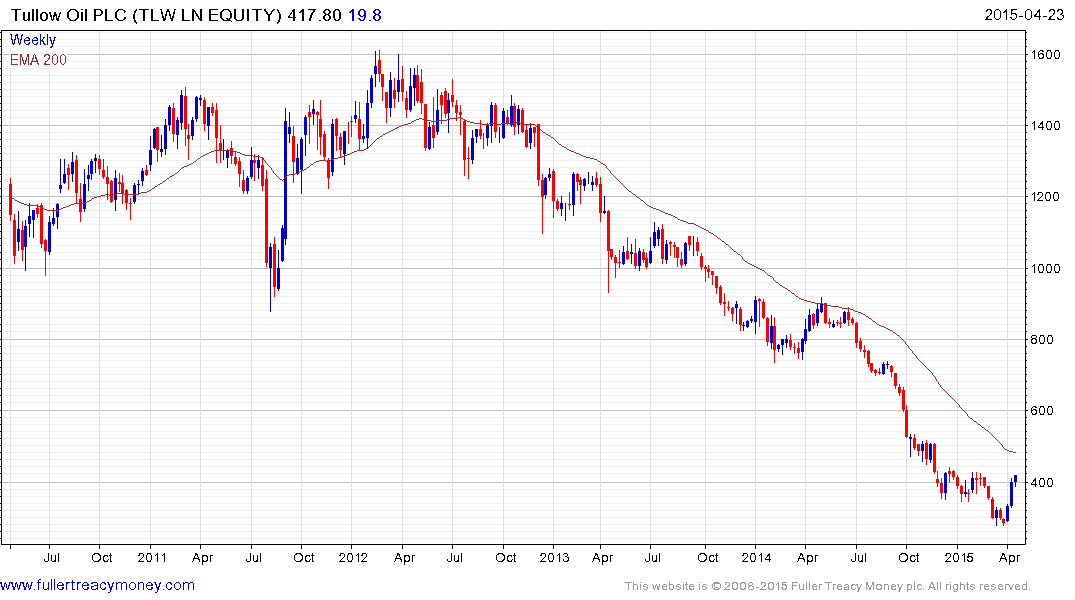Click the 800 price axis label

click(x=1042, y=339)
